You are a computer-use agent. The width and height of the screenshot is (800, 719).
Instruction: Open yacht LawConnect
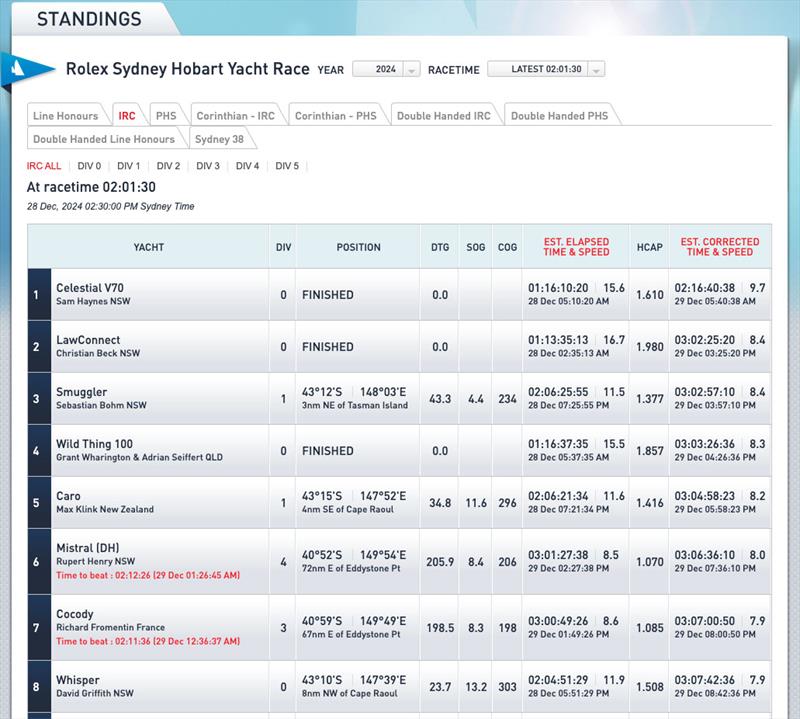tap(88, 340)
